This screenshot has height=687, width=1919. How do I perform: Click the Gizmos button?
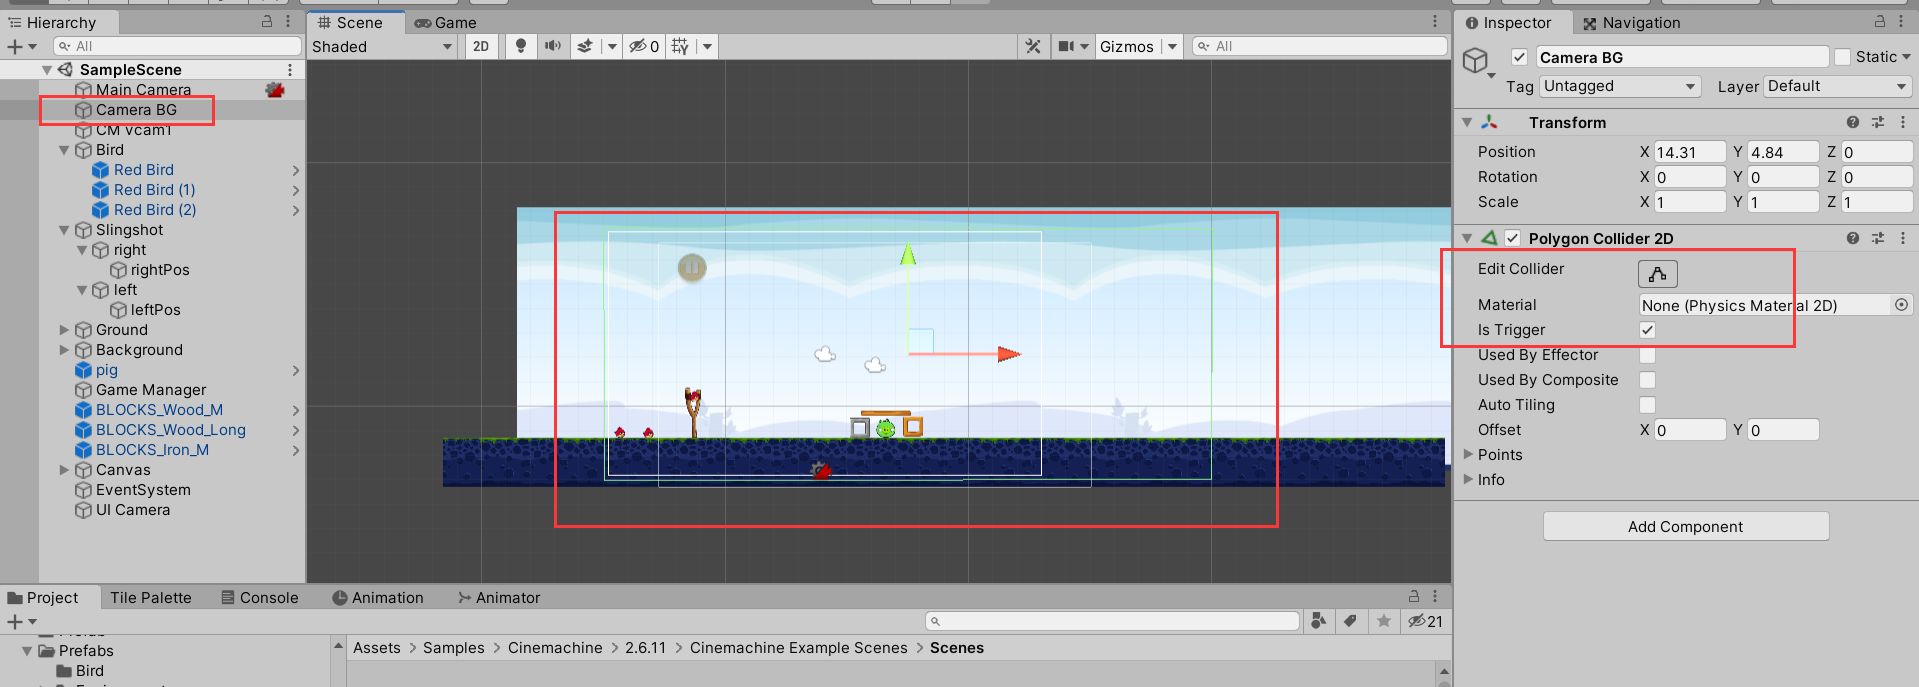(1127, 46)
